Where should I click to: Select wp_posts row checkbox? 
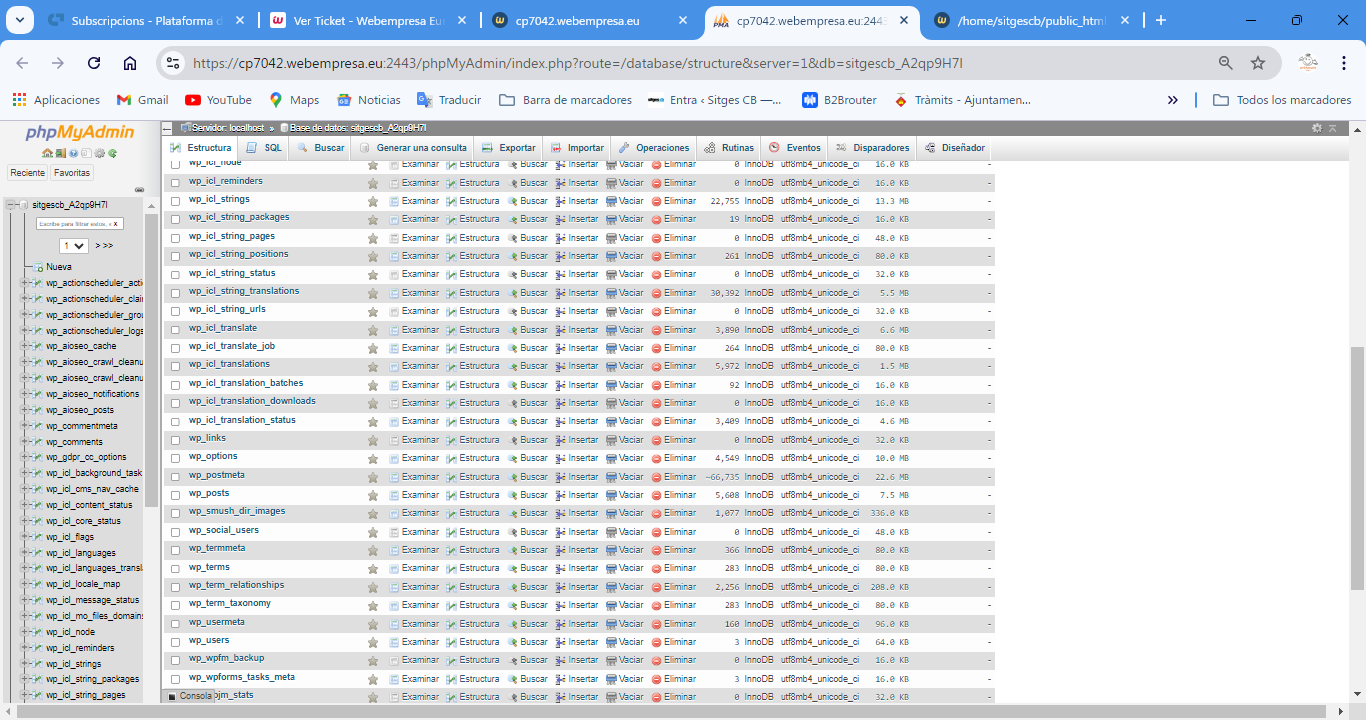click(176, 495)
